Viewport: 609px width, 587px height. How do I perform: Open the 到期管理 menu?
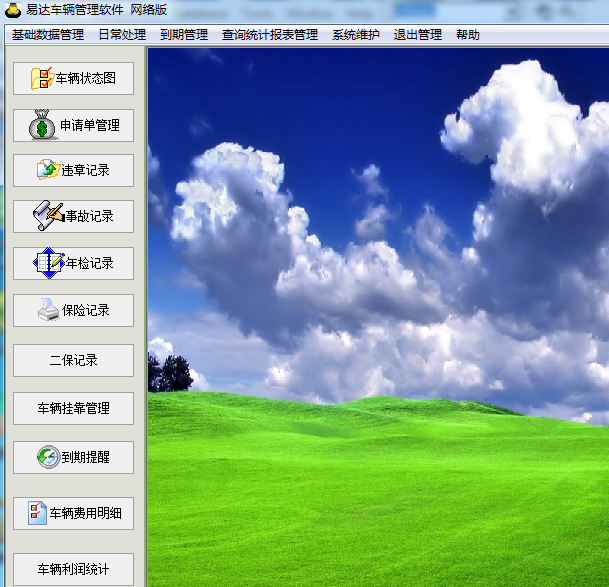point(184,35)
